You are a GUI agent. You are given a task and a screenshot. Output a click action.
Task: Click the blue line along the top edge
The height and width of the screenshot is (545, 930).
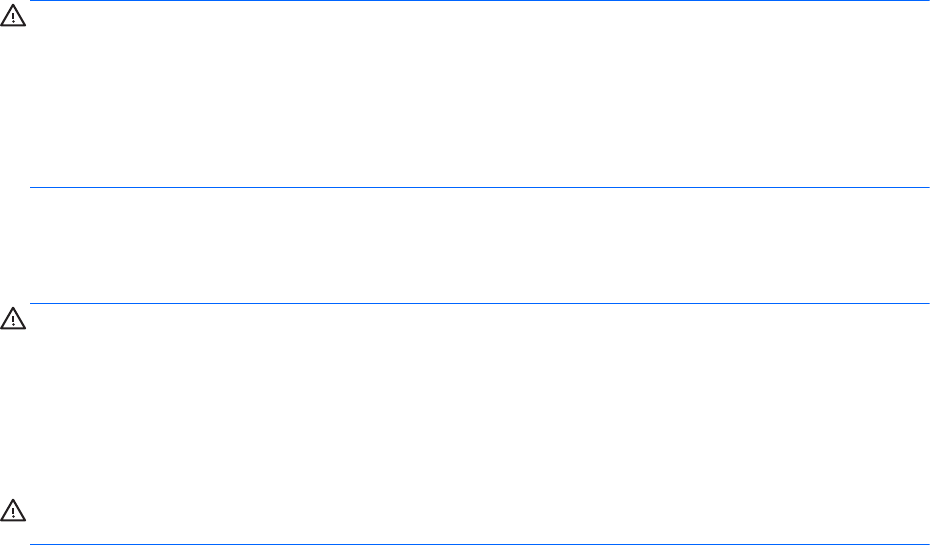(480, 1)
